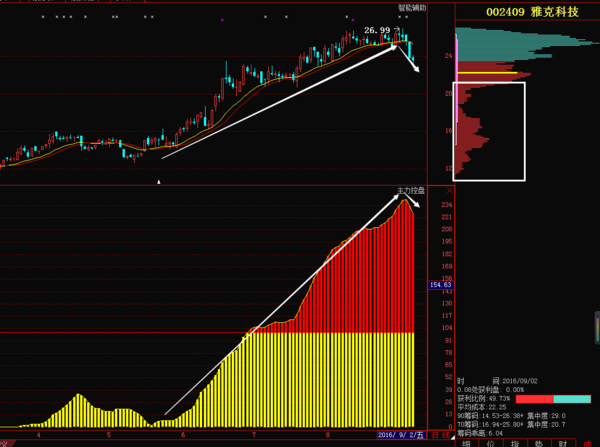Click month 5 on the time axis
Viewport: 600px width, 447px height.
(109, 435)
